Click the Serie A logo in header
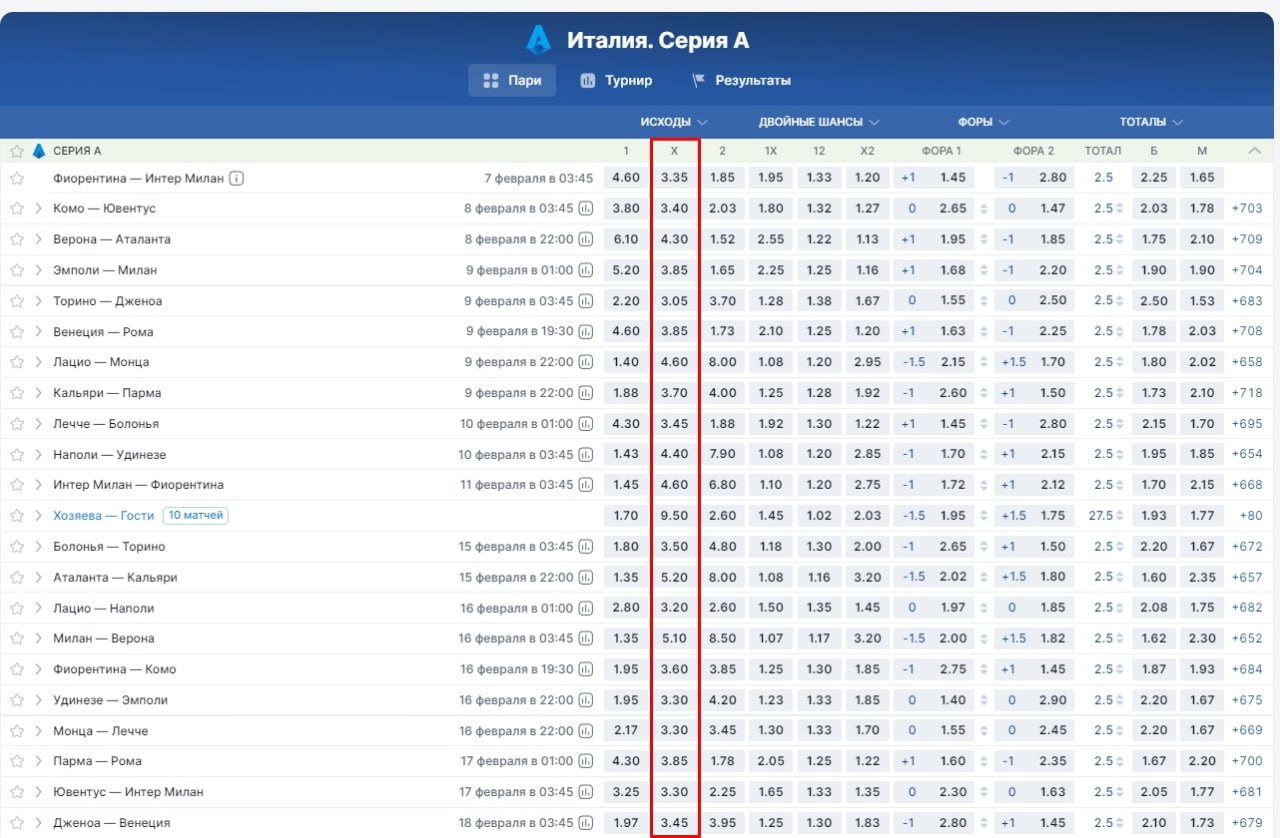The image size is (1280, 838). point(539,40)
